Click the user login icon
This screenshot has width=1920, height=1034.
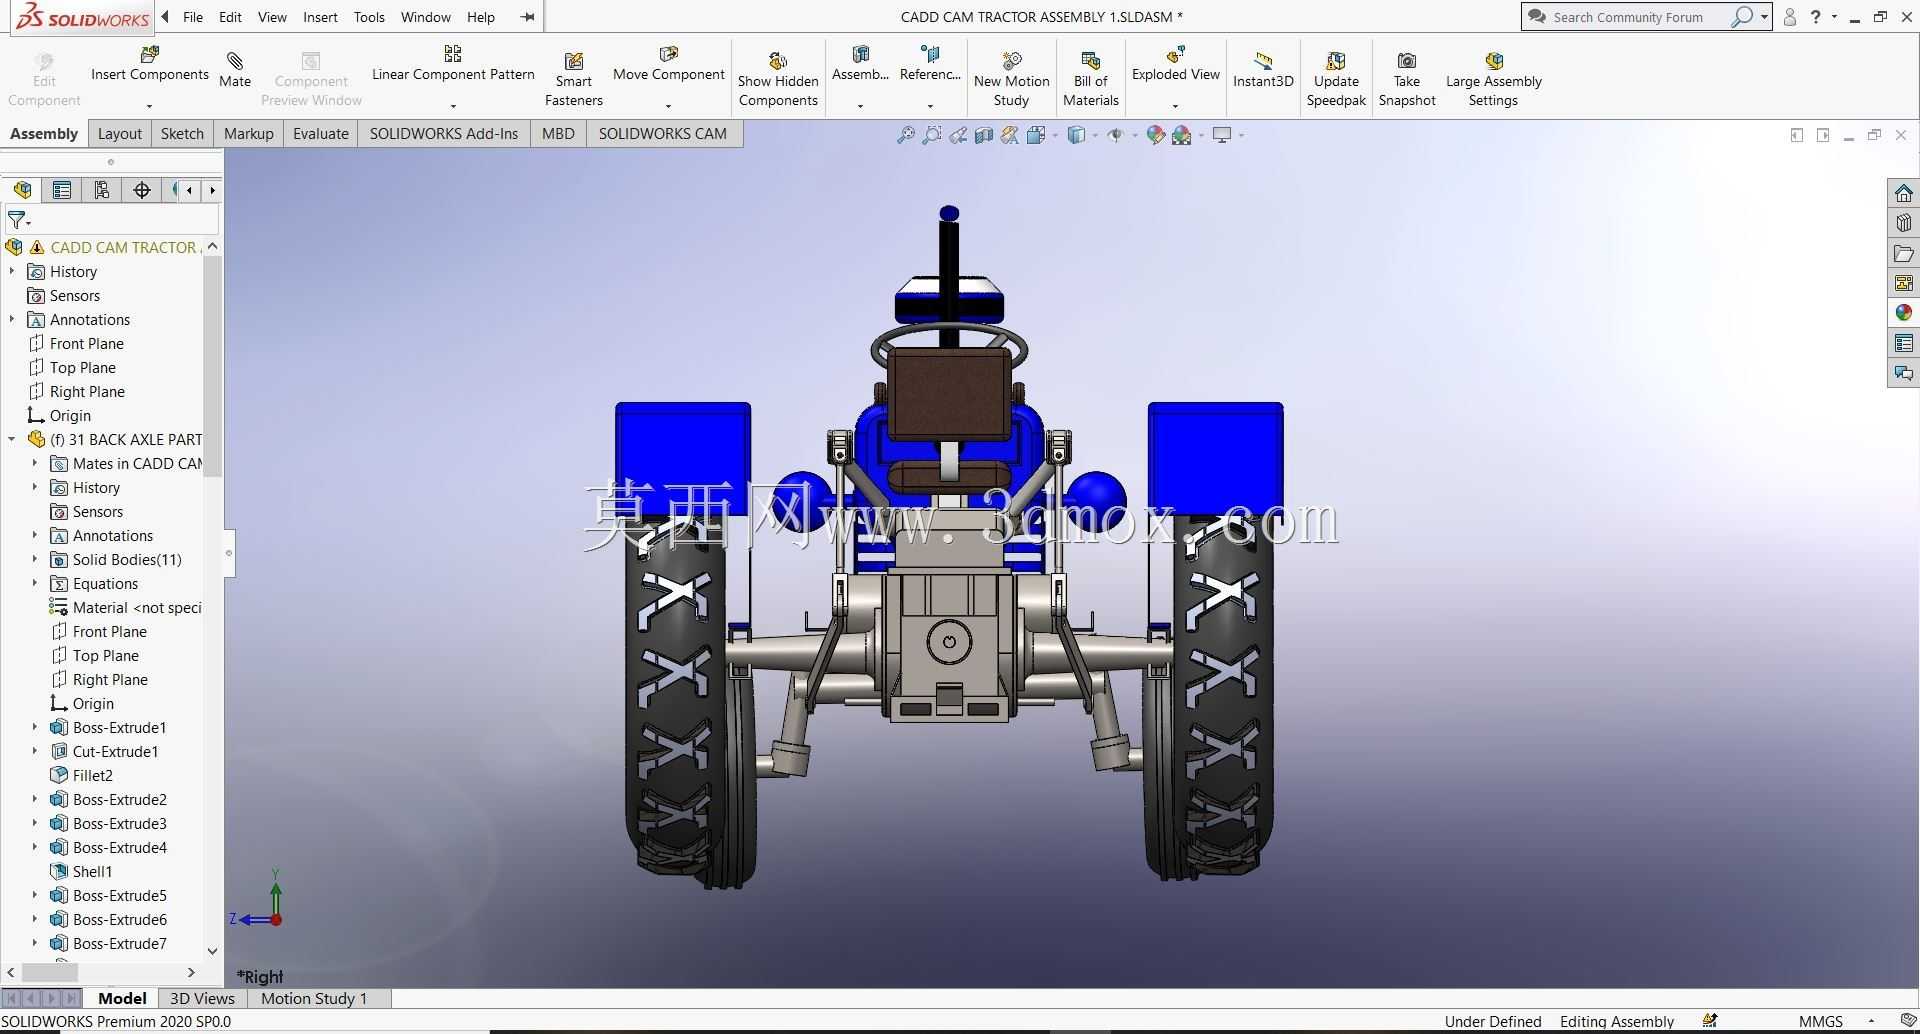click(1790, 17)
